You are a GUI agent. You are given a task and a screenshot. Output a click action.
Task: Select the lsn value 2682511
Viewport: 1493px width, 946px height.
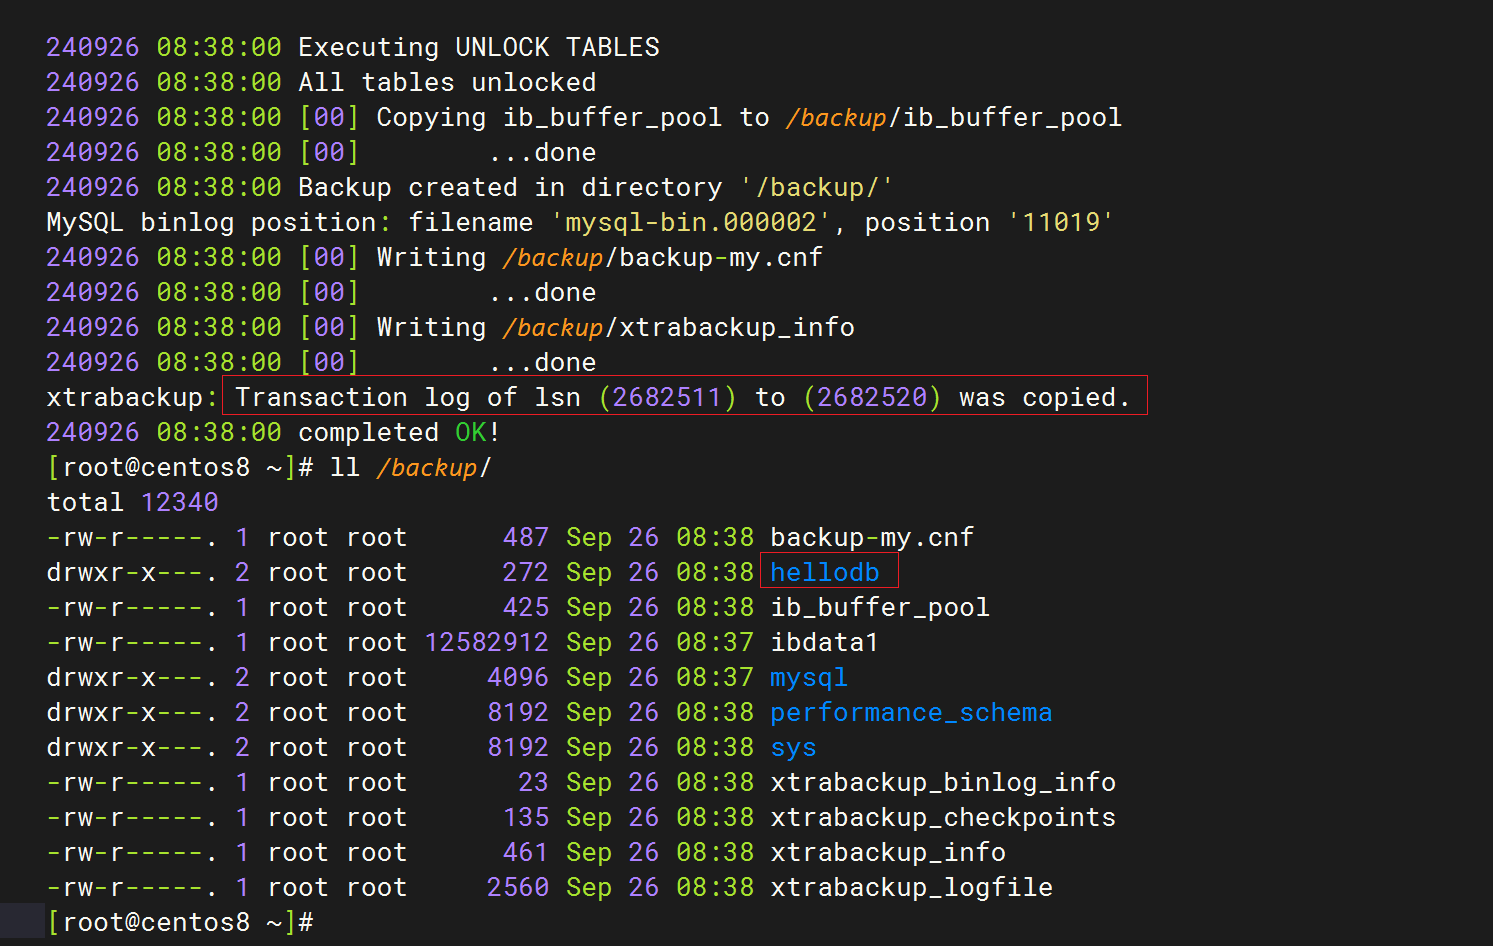(x=667, y=398)
